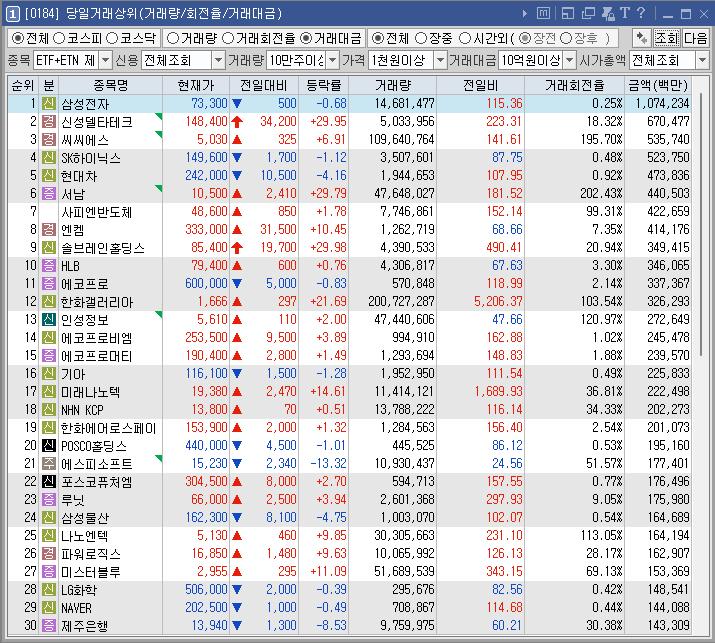Click the dark green 신 badge next to 인성정보

(49, 319)
